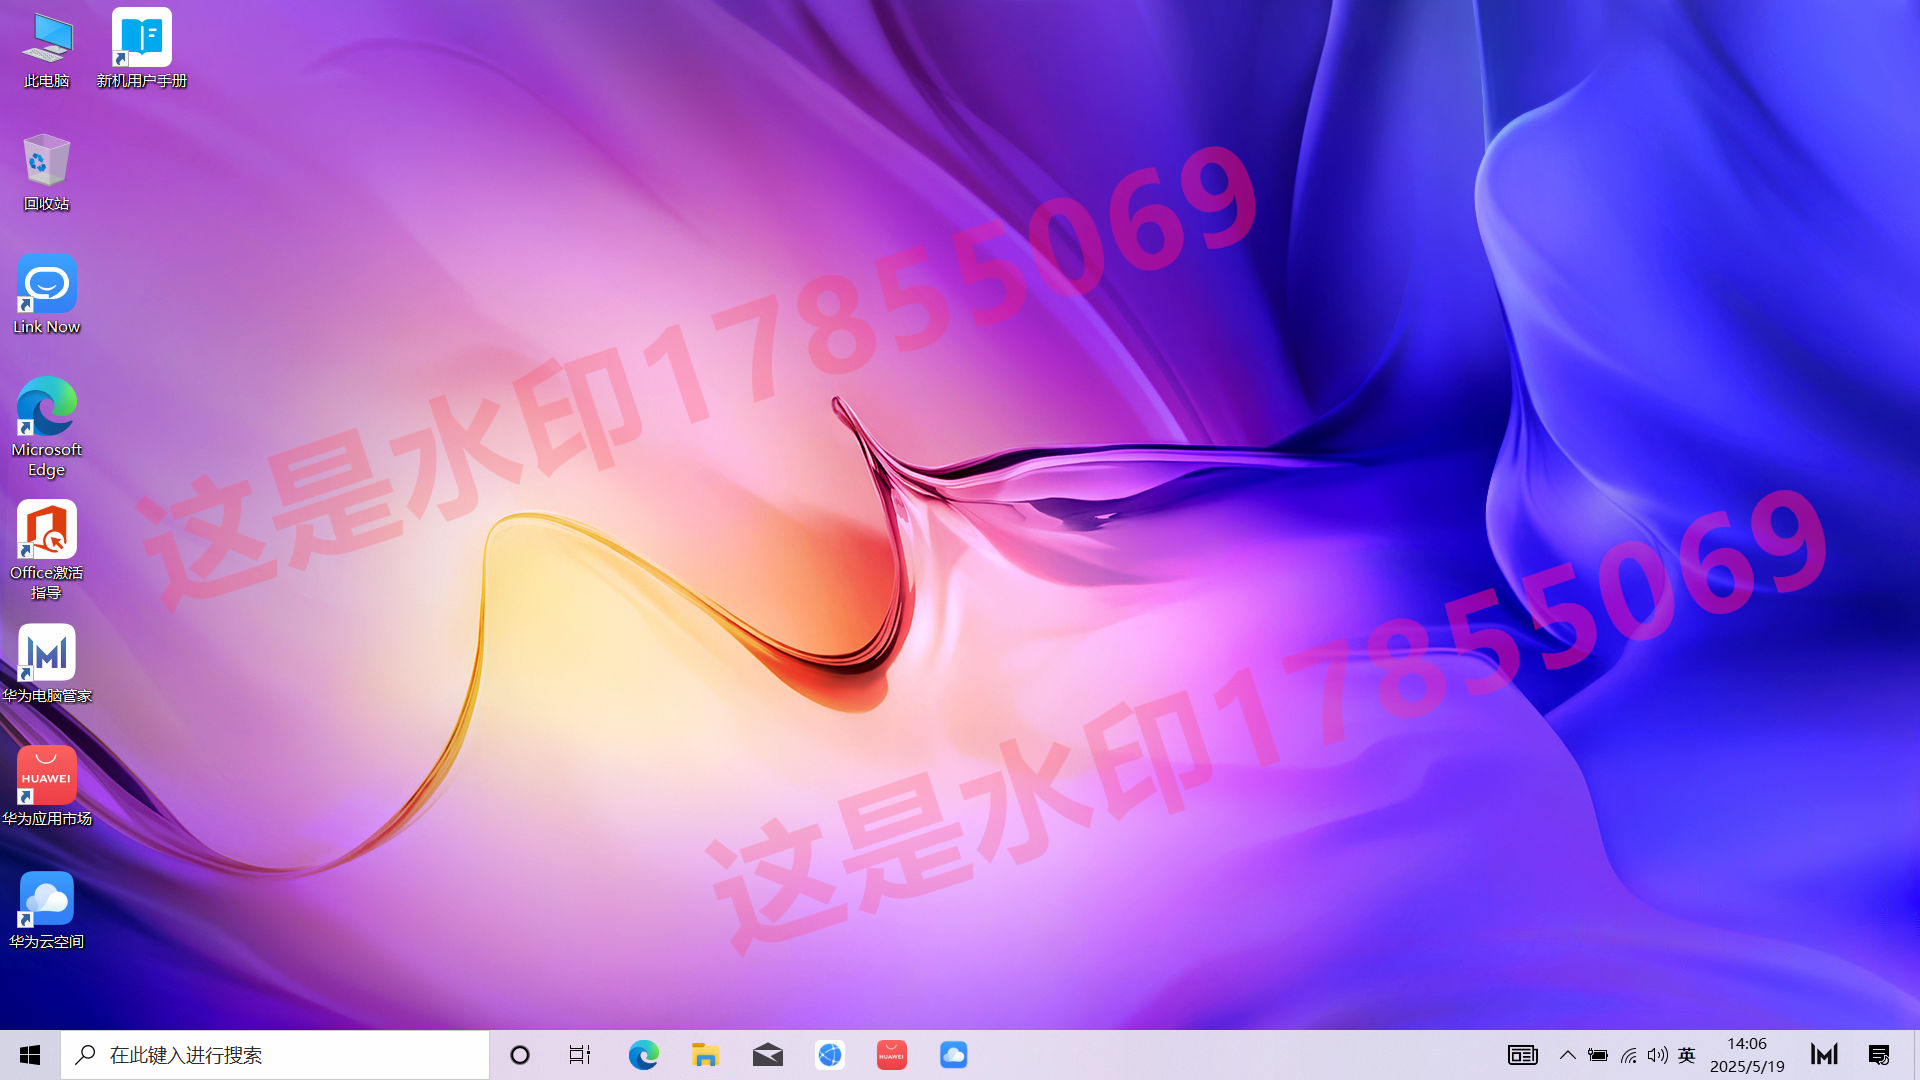Open the Mail app on taskbar
This screenshot has width=1920, height=1080.
767,1055
